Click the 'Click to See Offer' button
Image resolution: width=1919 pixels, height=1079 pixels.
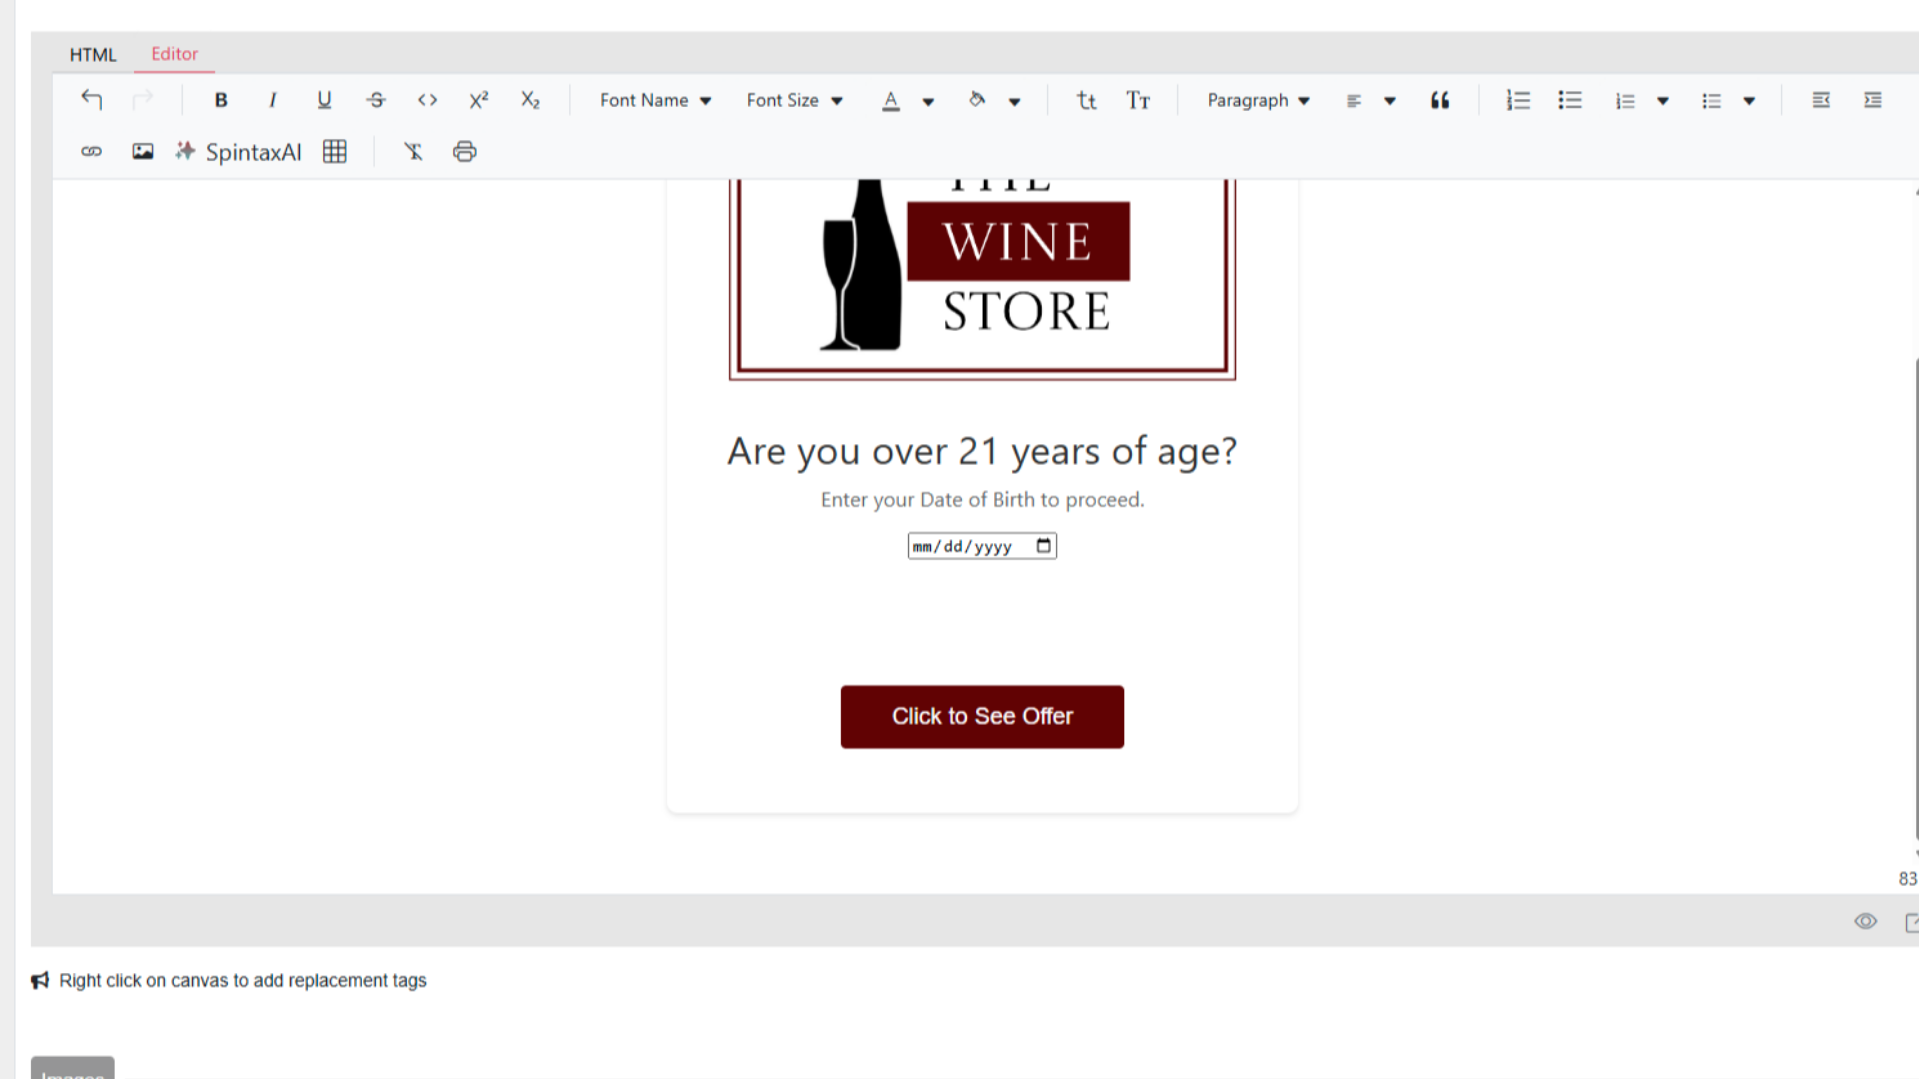982,717
